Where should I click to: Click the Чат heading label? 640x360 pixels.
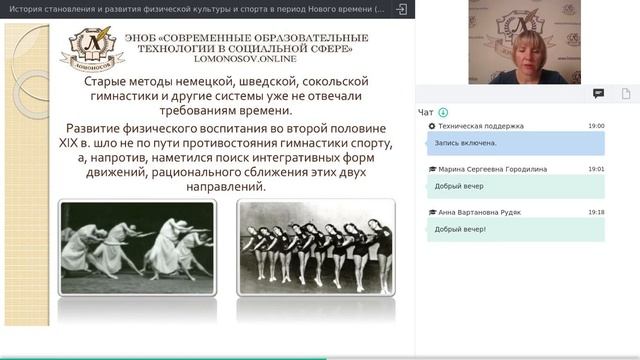[425, 112]
